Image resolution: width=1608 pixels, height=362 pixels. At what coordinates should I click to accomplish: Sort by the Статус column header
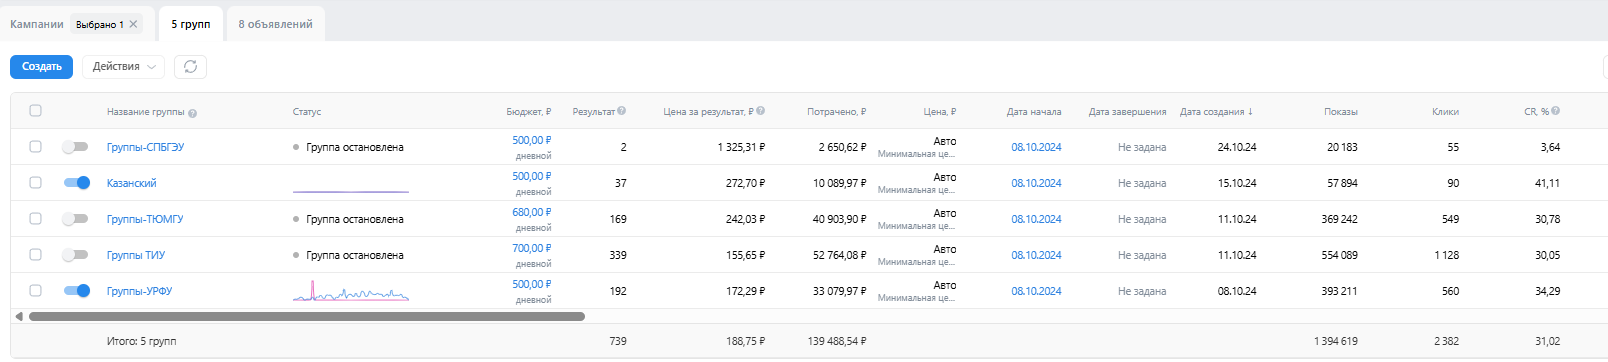(307, 111)
